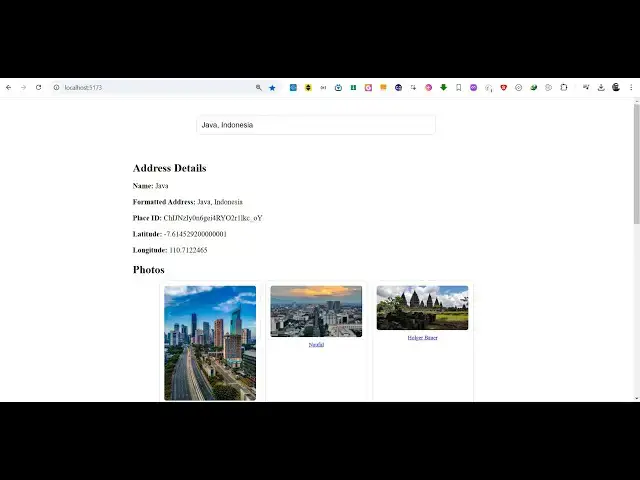Open the extensions puzzle piece menu

(x=564, y=87)
